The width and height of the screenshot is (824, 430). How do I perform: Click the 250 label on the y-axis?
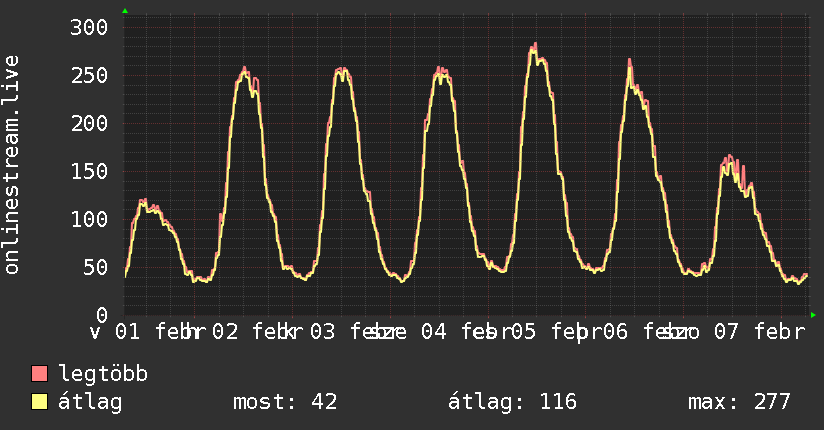tap(88, 75)
